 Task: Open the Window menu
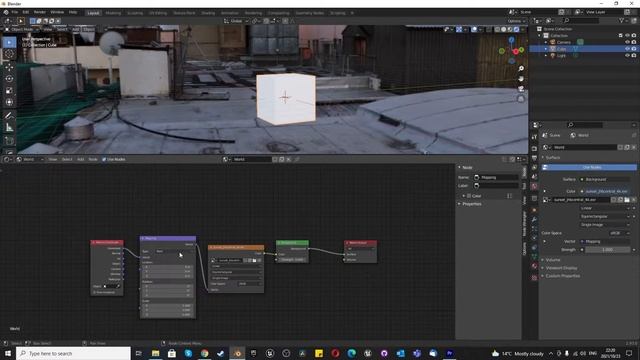pos(57,12)
